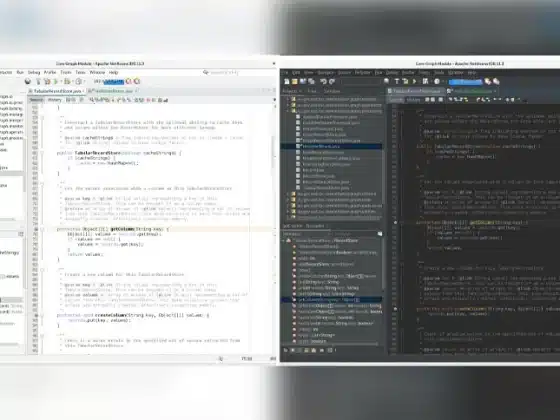The image size is (560, 420).
Task: Click Debug Project icon in dark window toolbar
Action: [425, 82]
